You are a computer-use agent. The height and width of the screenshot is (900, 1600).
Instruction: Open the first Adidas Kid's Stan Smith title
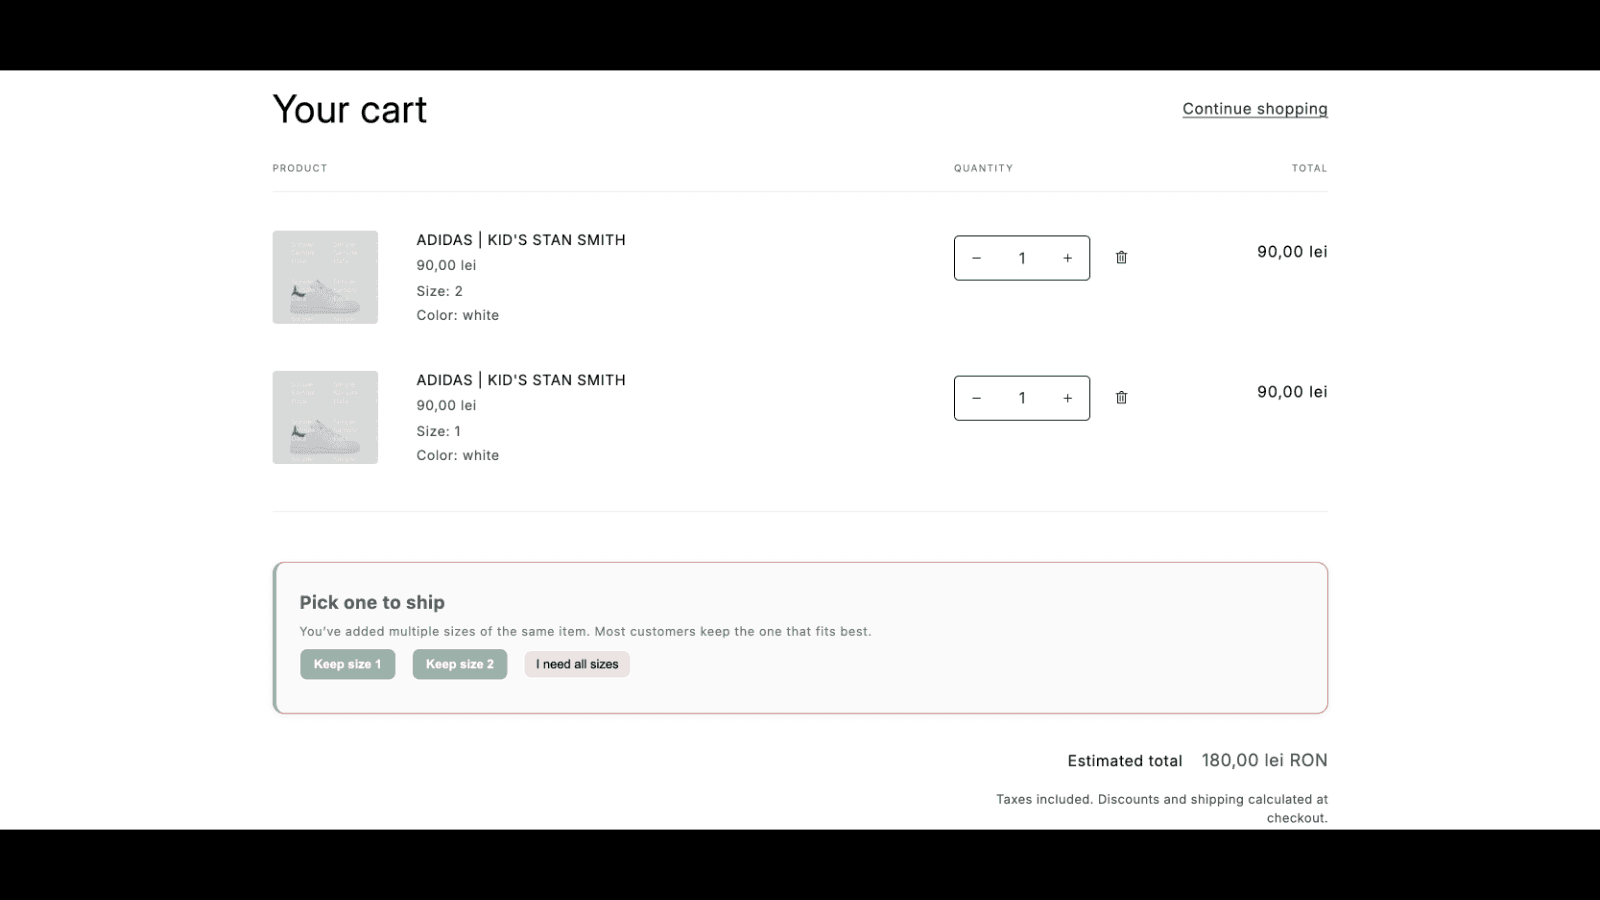(x=520, y=240)
